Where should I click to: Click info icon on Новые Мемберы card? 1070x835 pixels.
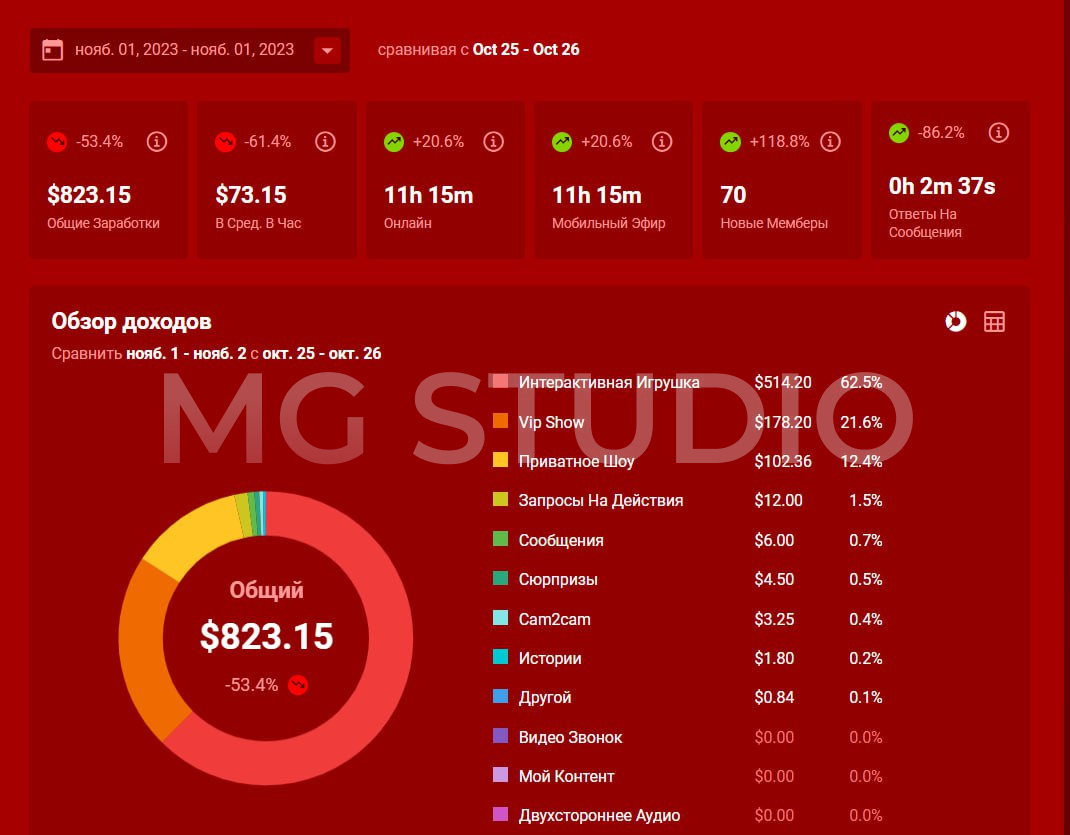[829, 142]
